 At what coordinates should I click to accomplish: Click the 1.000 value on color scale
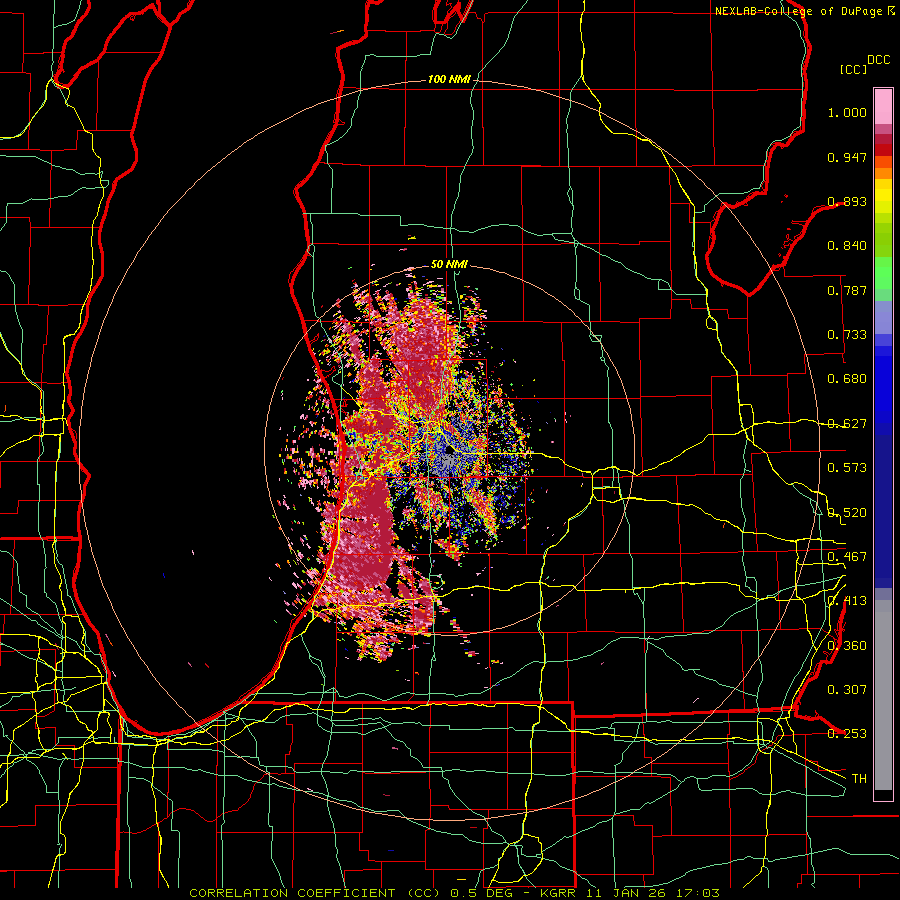847,112
